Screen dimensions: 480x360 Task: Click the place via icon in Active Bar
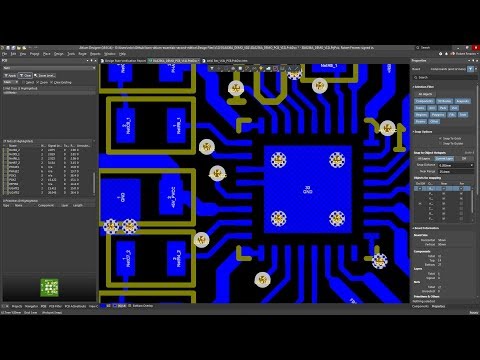coord(261,68)
